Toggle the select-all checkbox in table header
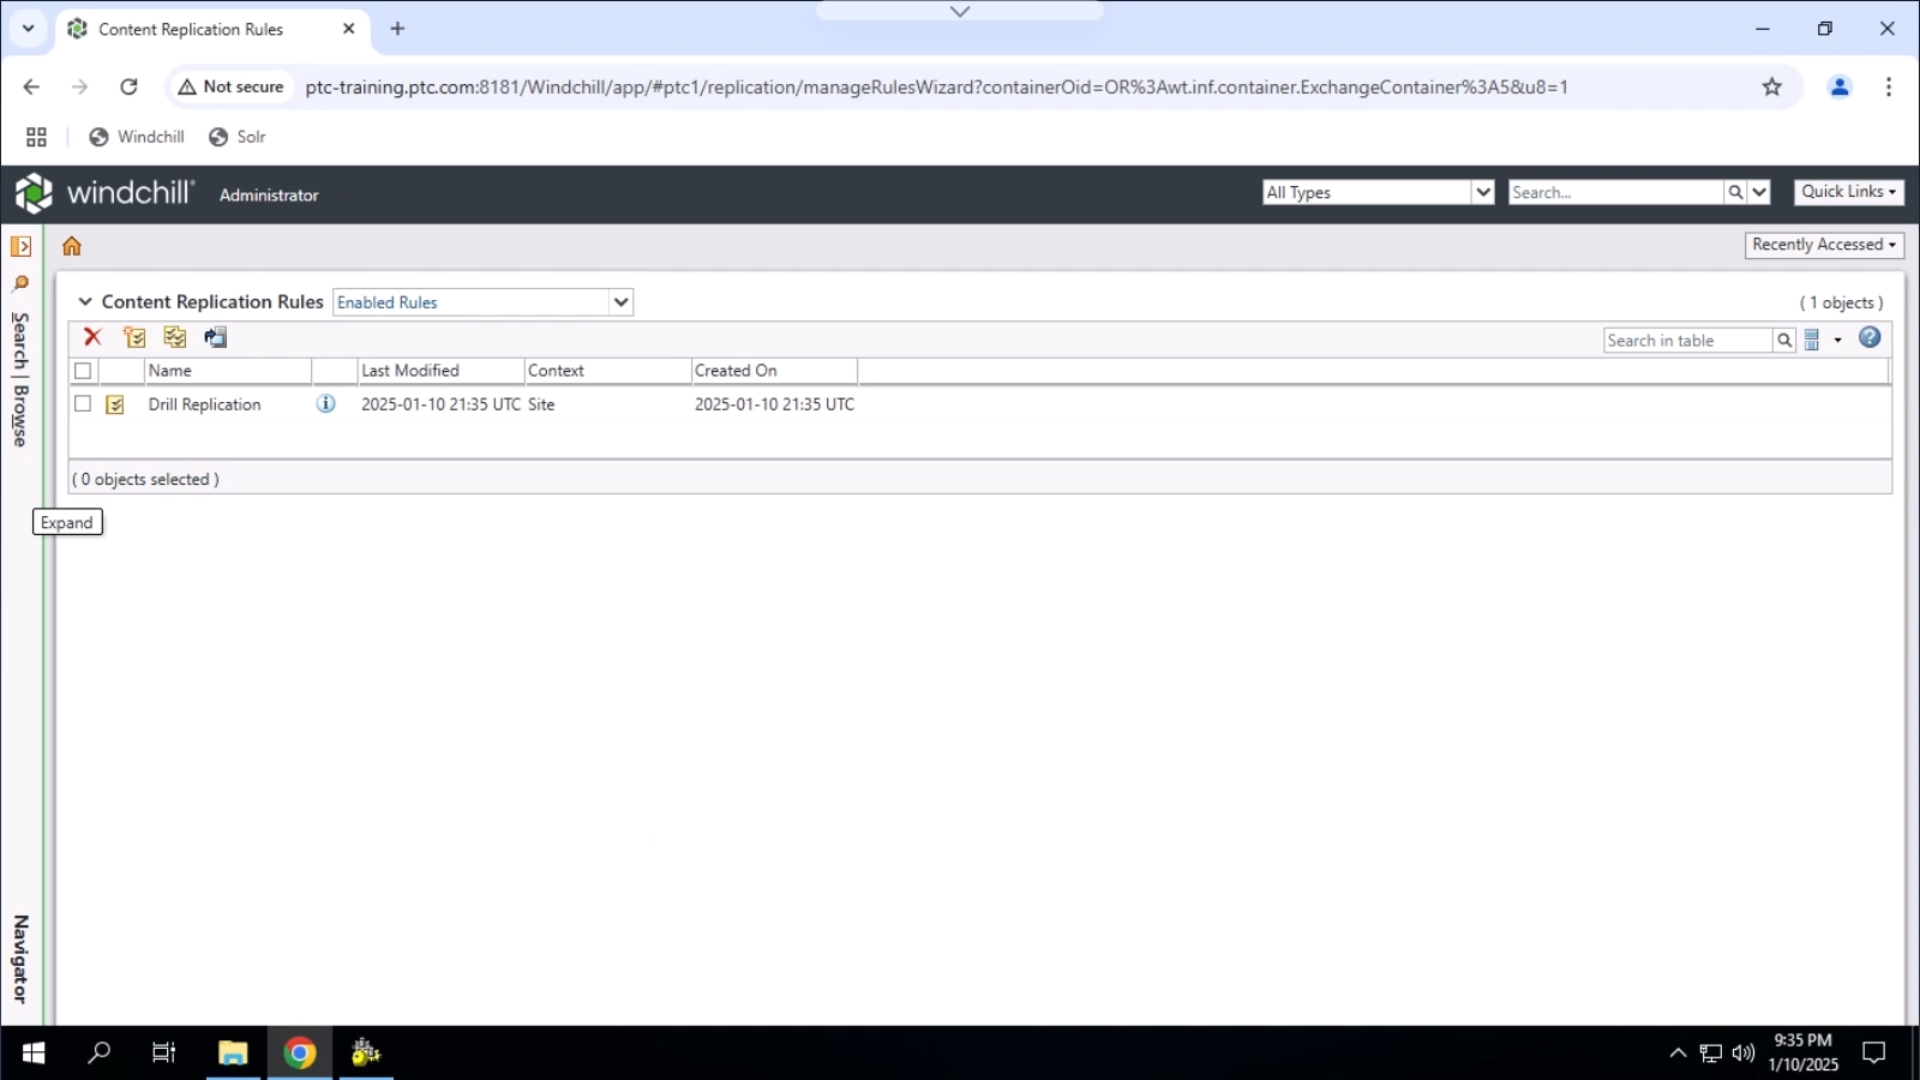This screenshot has width=1920, height=1080. pos(83,370)
